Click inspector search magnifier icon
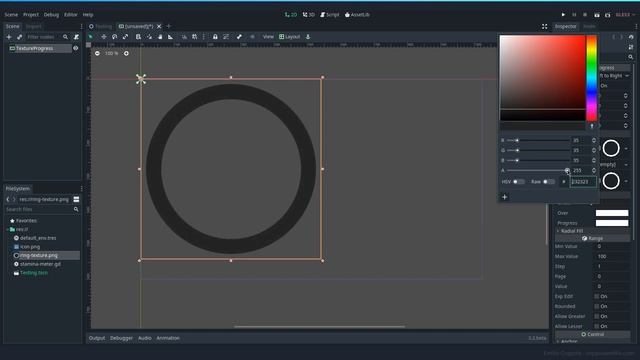The image size is (640, 360). [631, 57]
